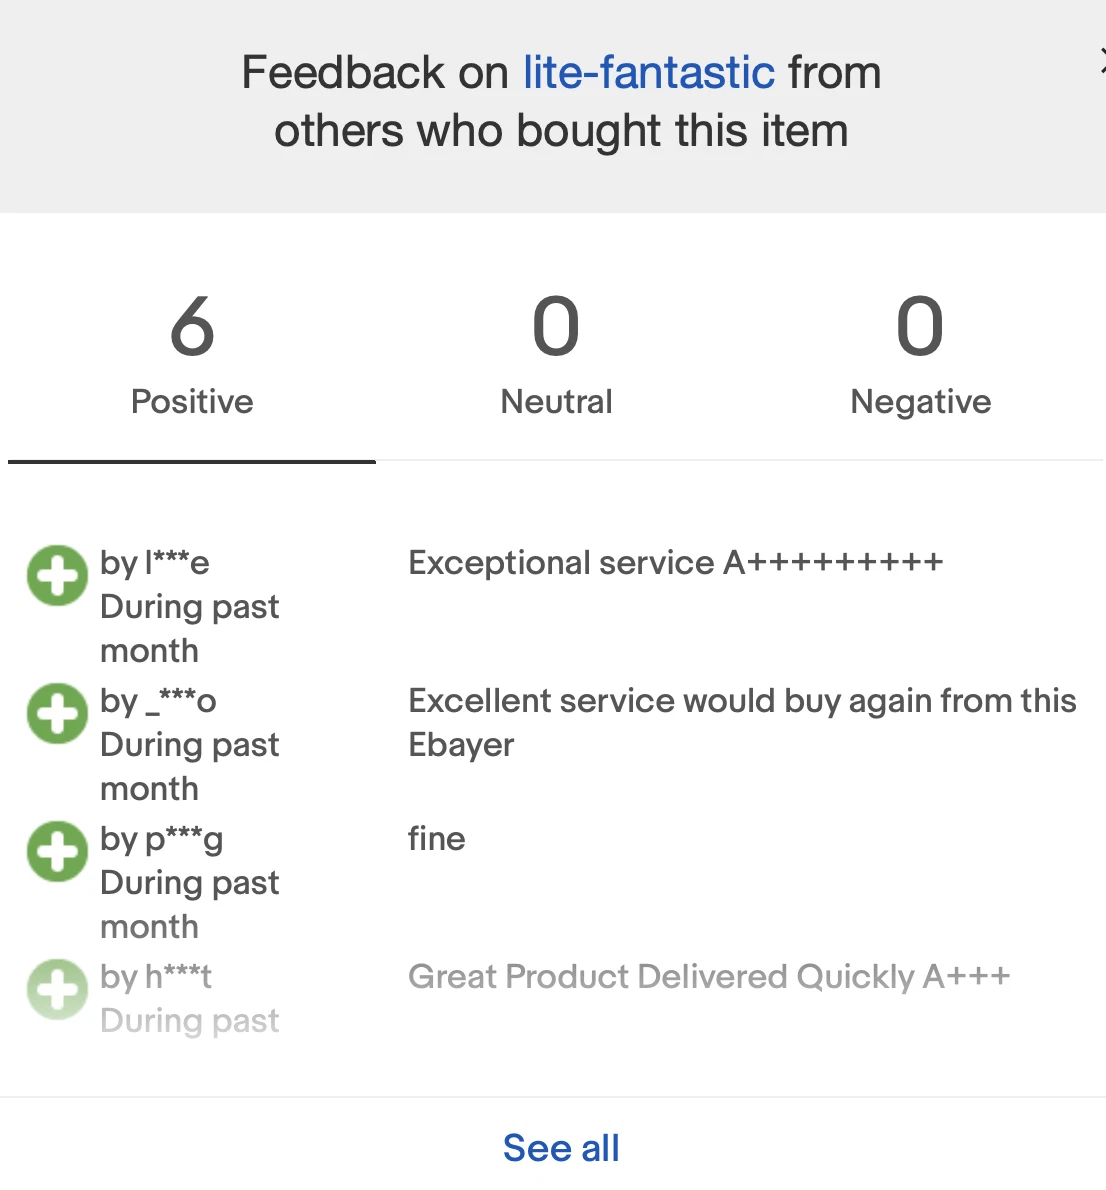Select the Positive feedback tab
The height and width of the screenshot is (1190, 1106).
[x=192, y=357]
